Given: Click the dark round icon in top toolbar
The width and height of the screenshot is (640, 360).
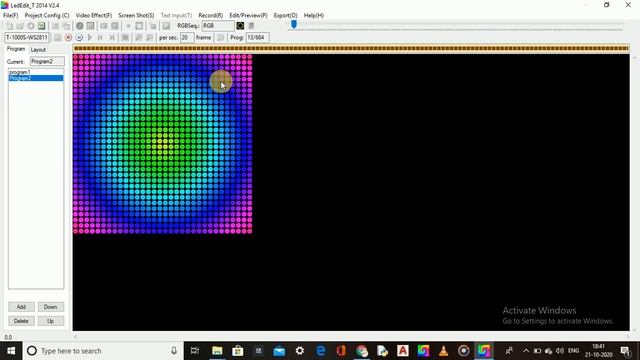Looking at the screenshot, I should (x=80, y=26).
